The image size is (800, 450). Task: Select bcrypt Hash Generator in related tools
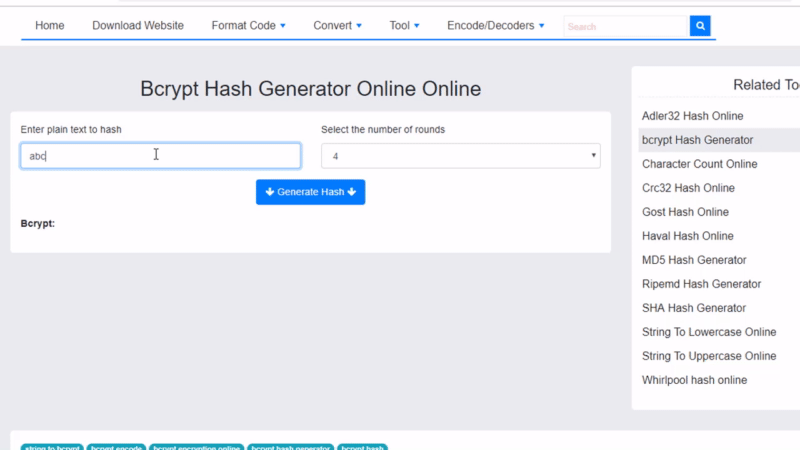coord(697,140)
